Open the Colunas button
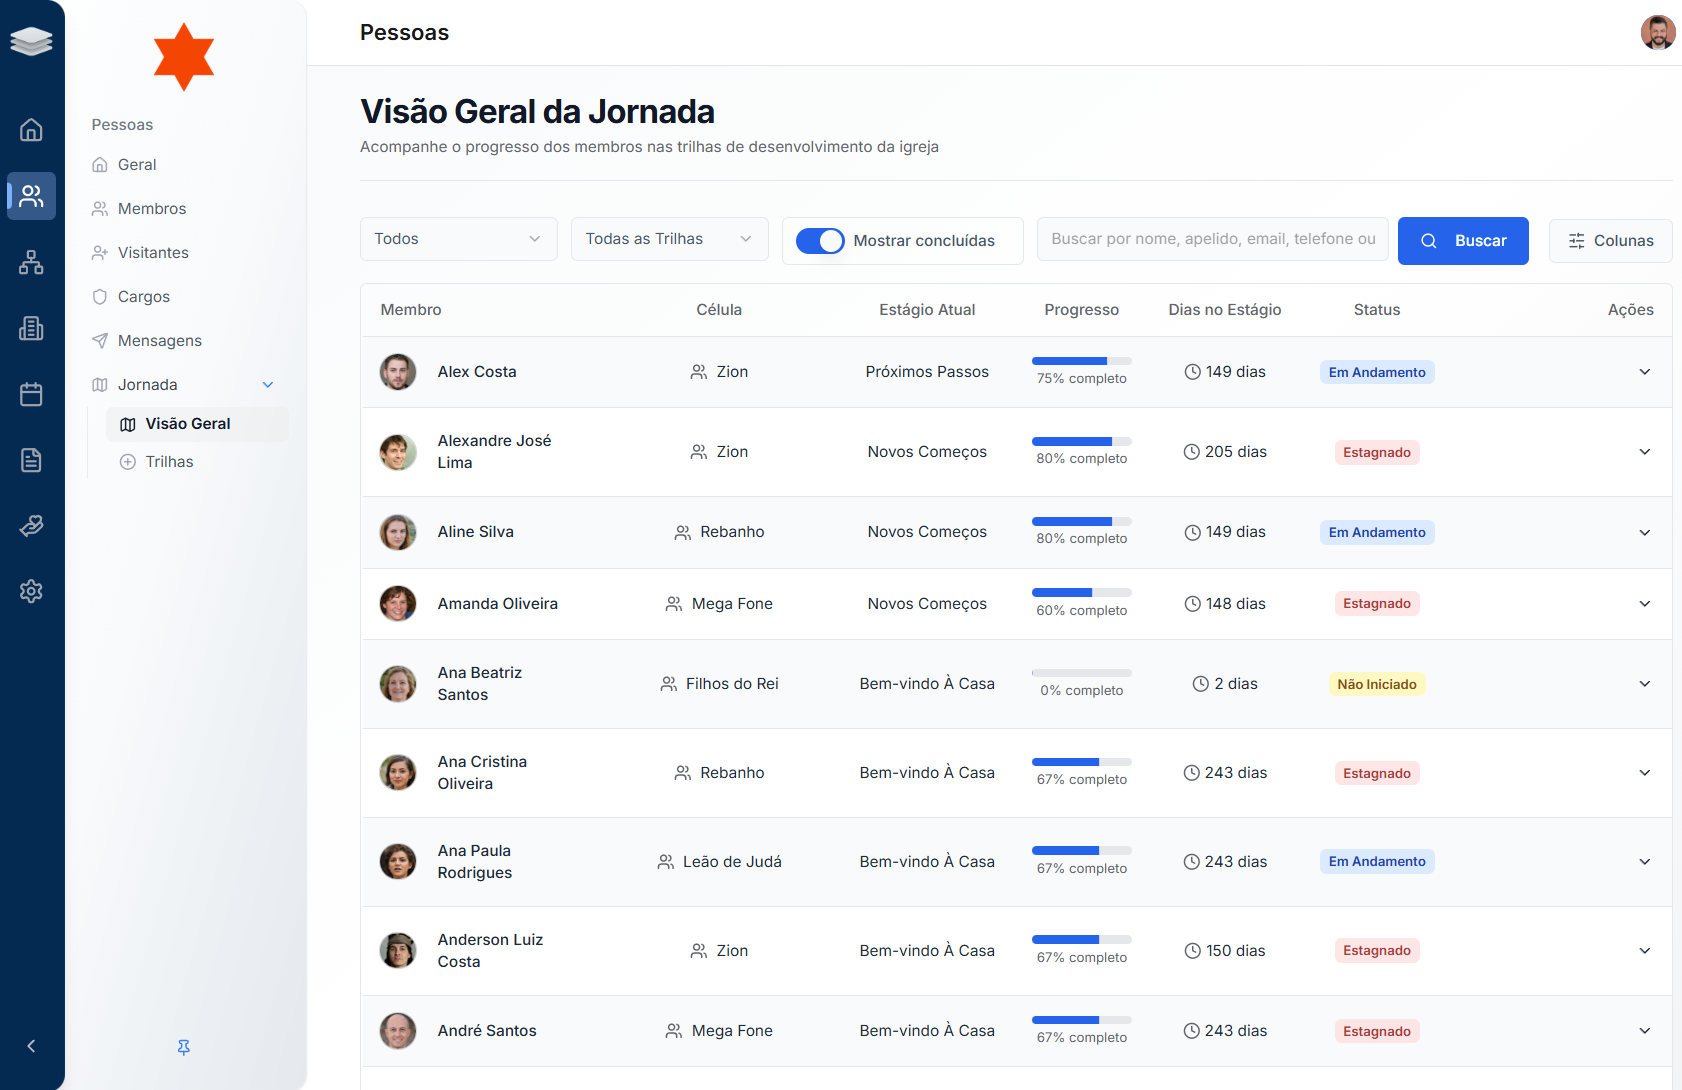This screenshot has width=1682, height=1090. (x=1610, y=241)
